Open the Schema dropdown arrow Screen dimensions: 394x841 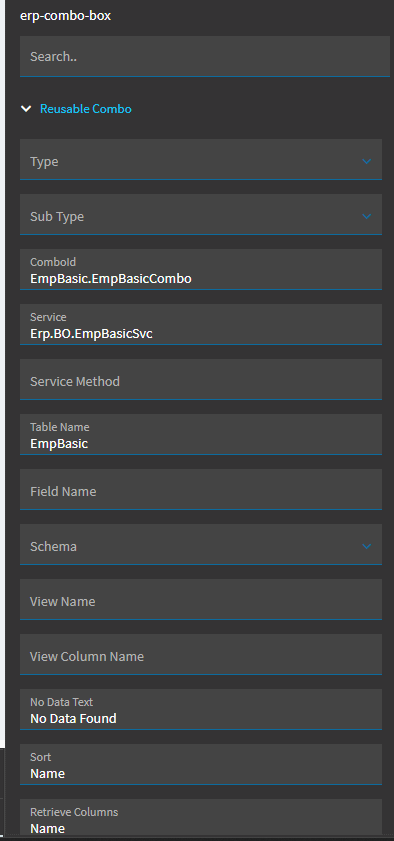tap(367, 546)
